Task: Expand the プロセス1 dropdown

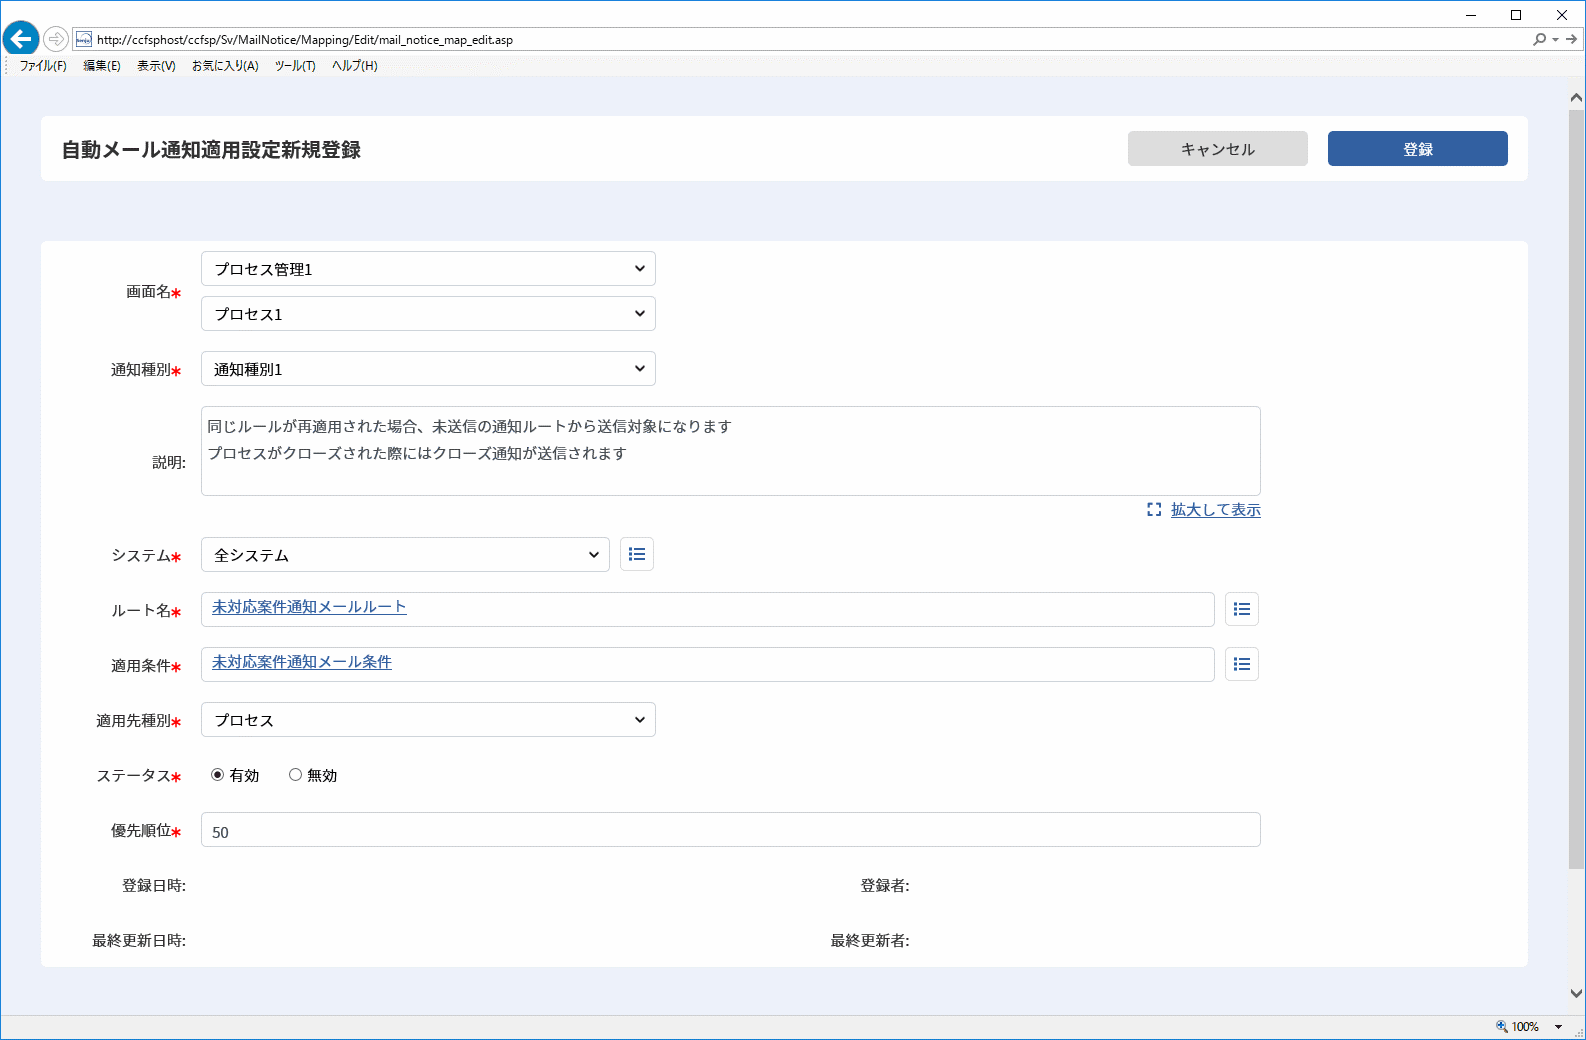Action: click(428, 314)
